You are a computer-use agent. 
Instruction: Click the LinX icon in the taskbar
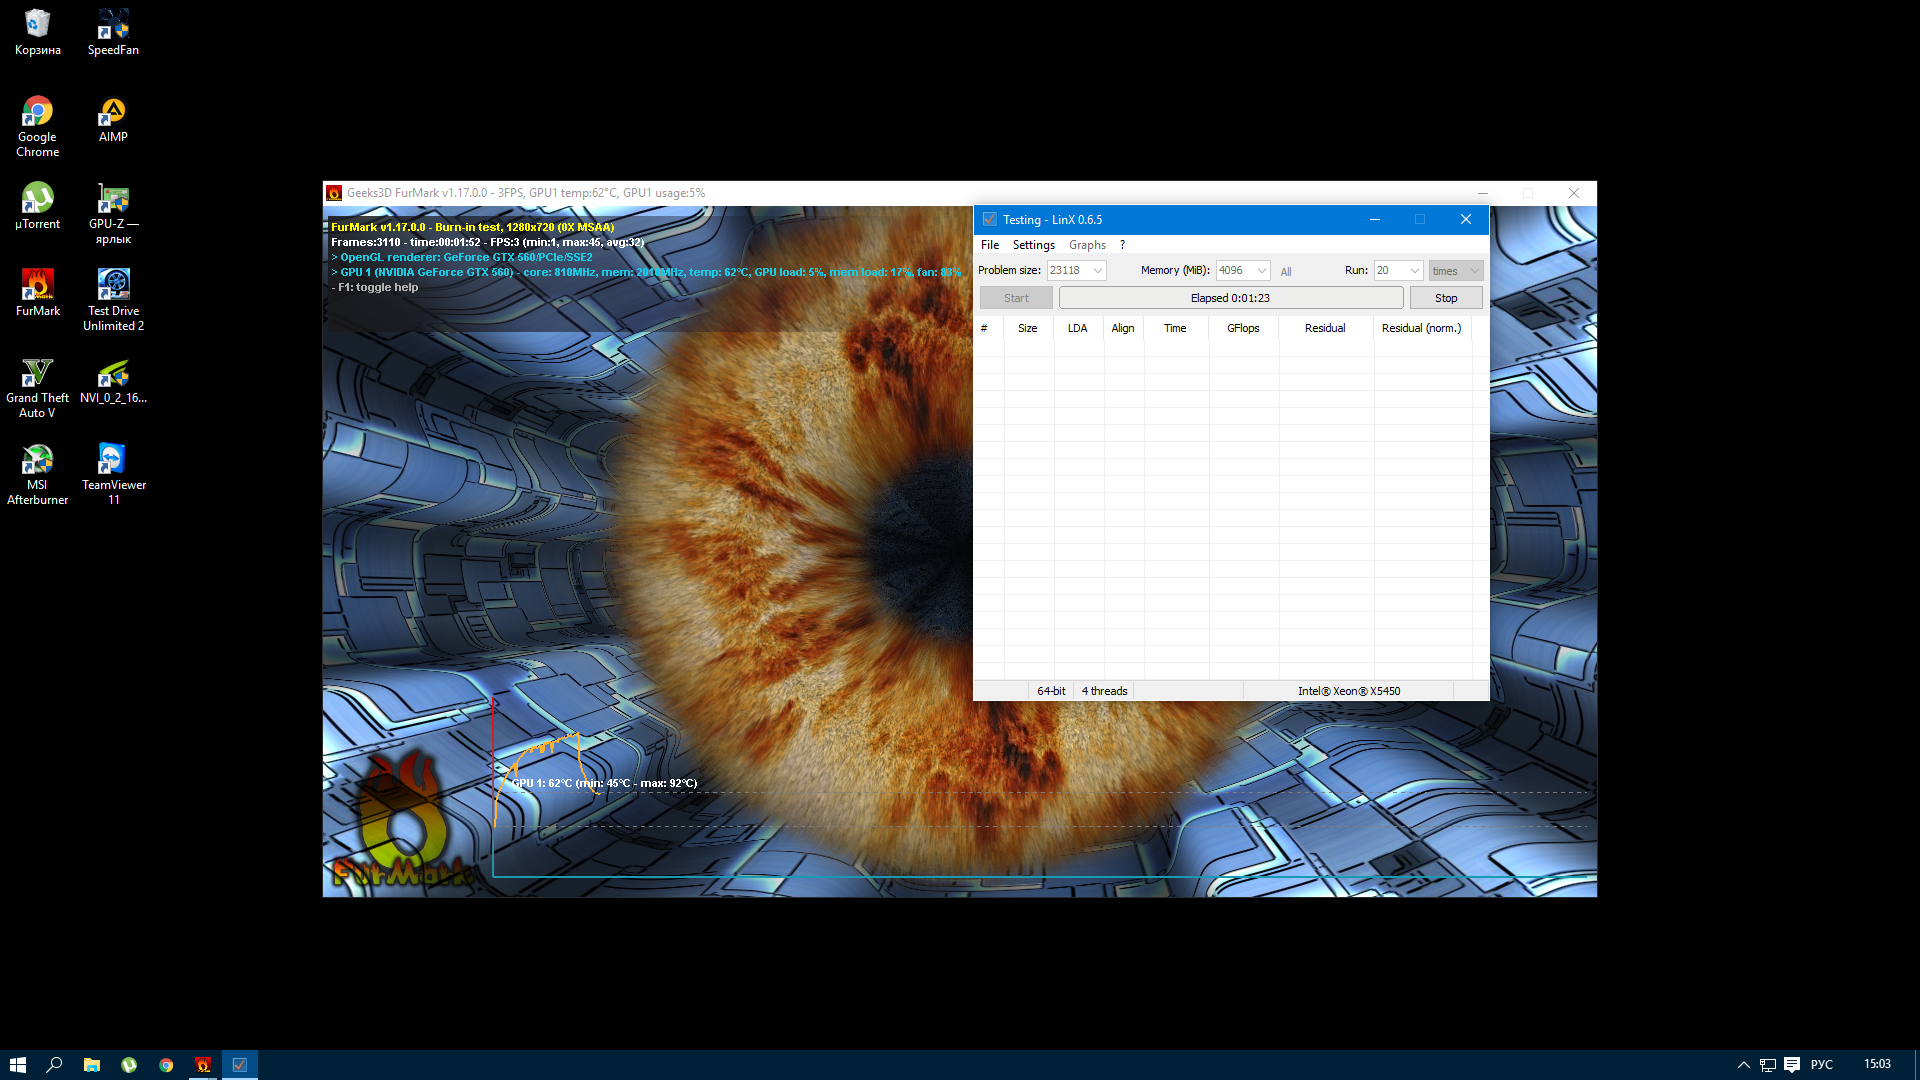[x=240, y=1065]
